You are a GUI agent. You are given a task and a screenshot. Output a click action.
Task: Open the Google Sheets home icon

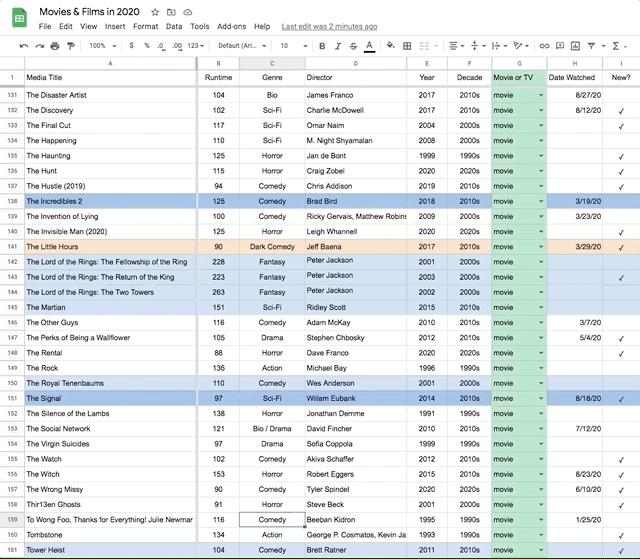click(x=19, y=18)
